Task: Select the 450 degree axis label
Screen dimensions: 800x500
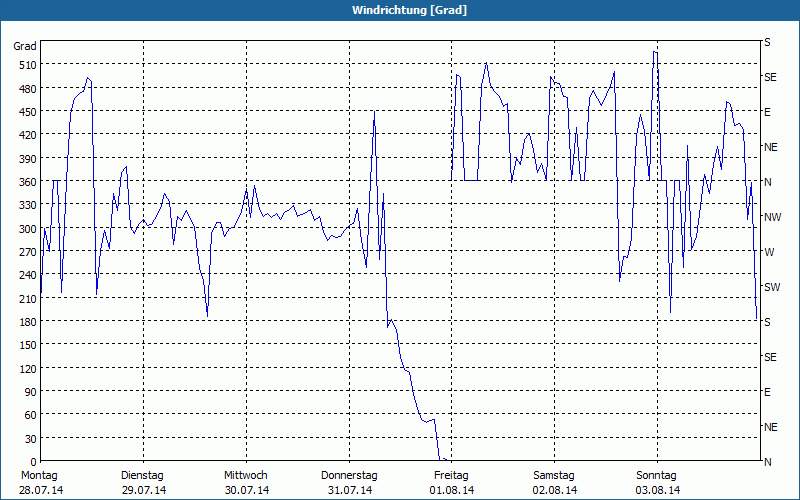Action: click(28, 112)
